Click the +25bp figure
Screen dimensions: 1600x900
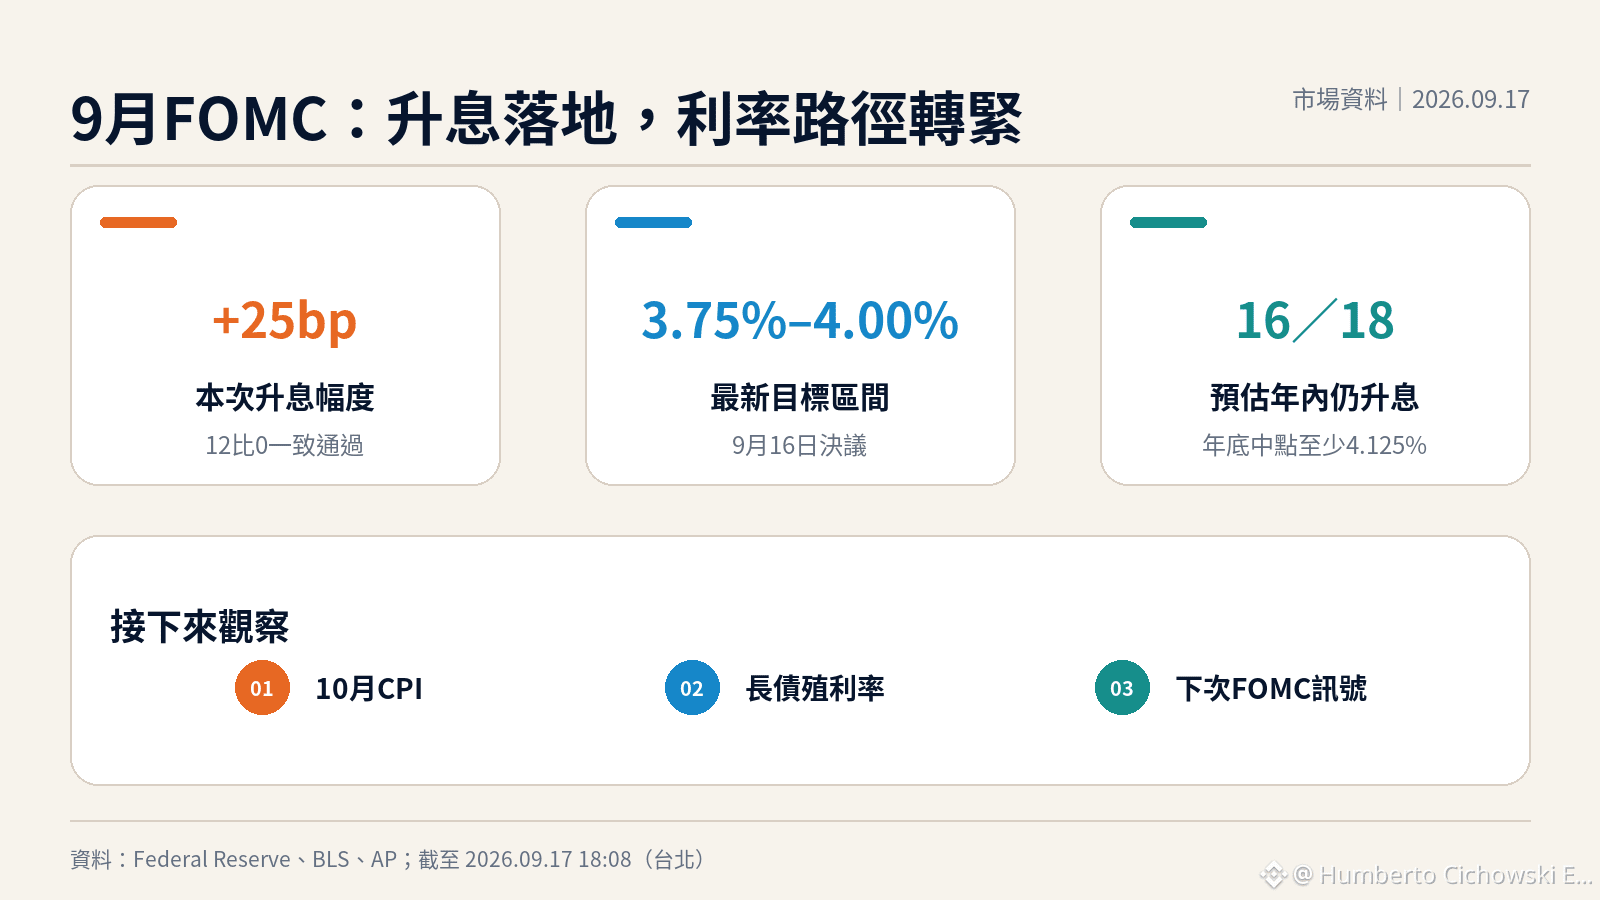(x=285, y=321)
